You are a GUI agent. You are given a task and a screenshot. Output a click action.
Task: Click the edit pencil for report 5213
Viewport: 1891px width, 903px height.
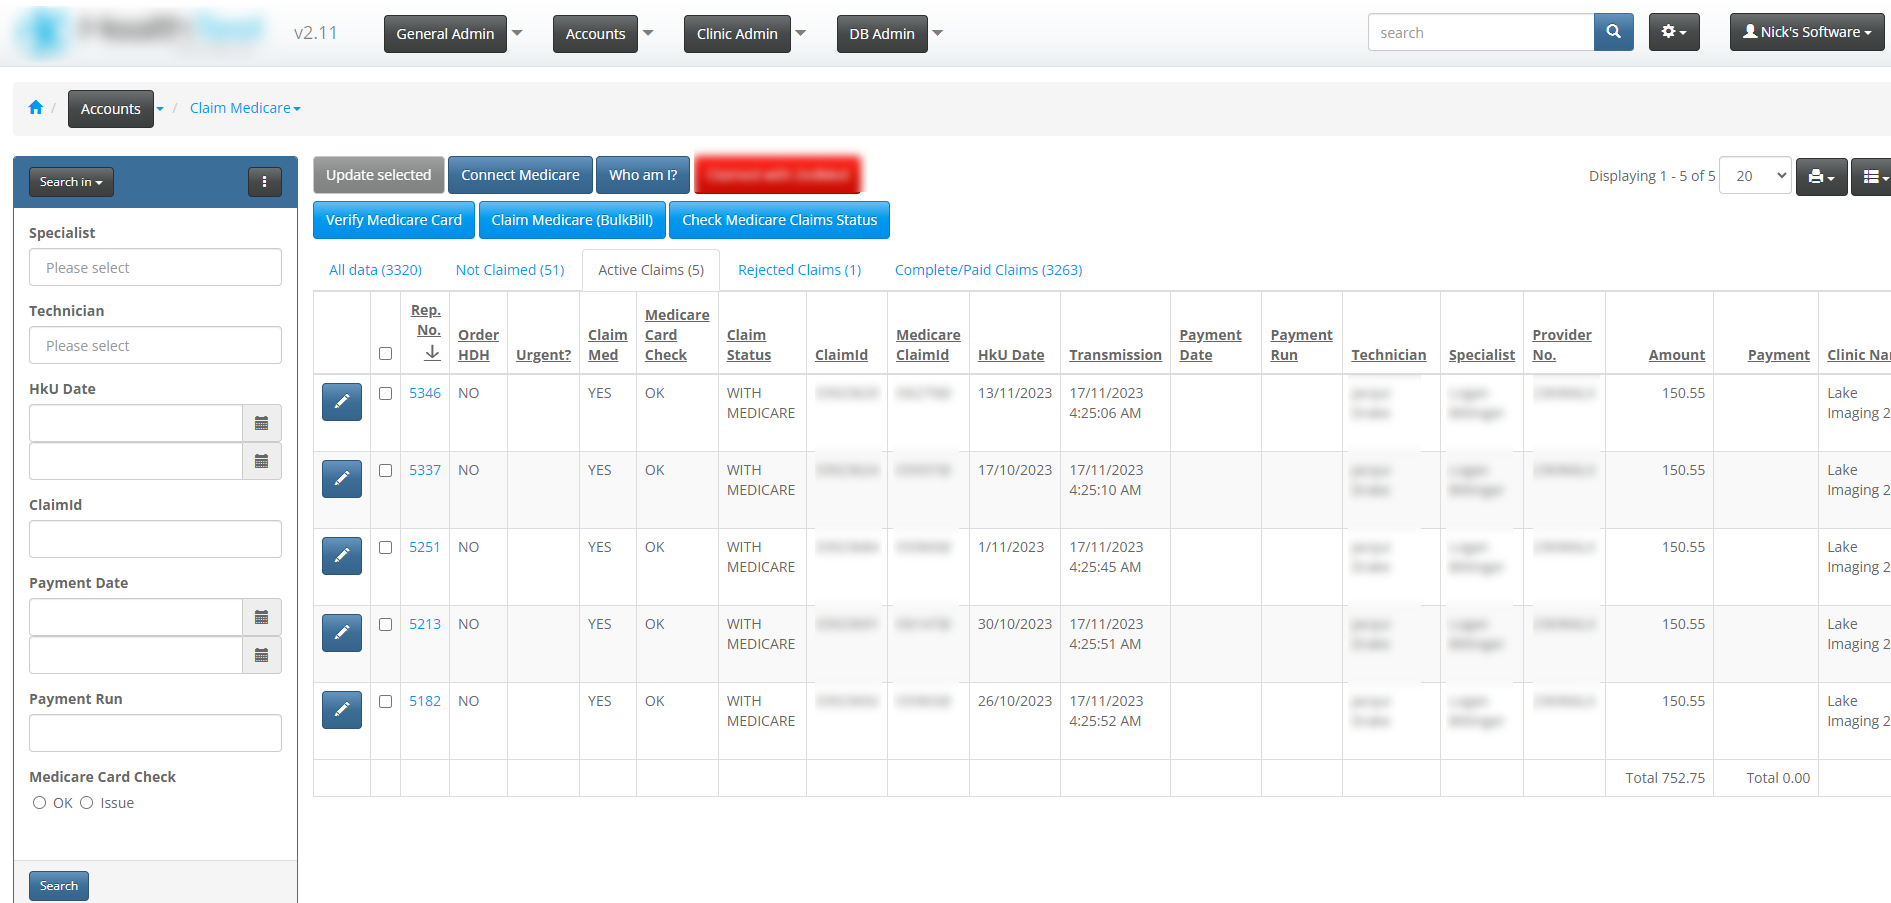pyautogui.click(x=342, y=633)
